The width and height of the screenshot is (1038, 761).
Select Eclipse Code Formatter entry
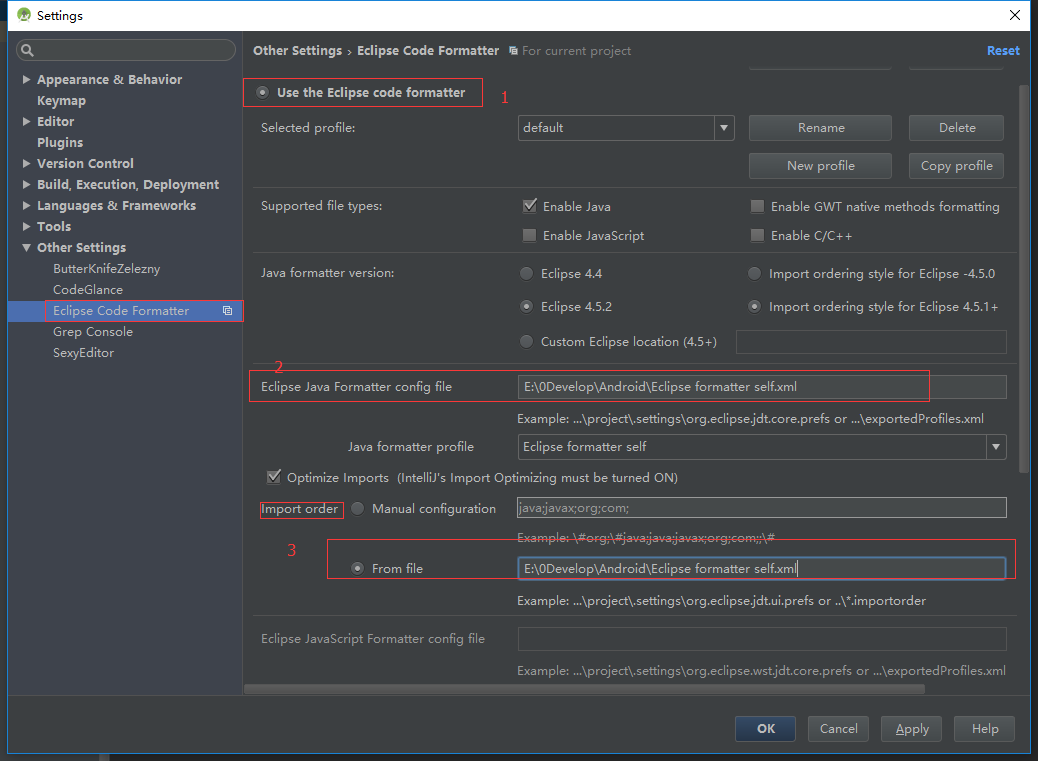(121, 310)
